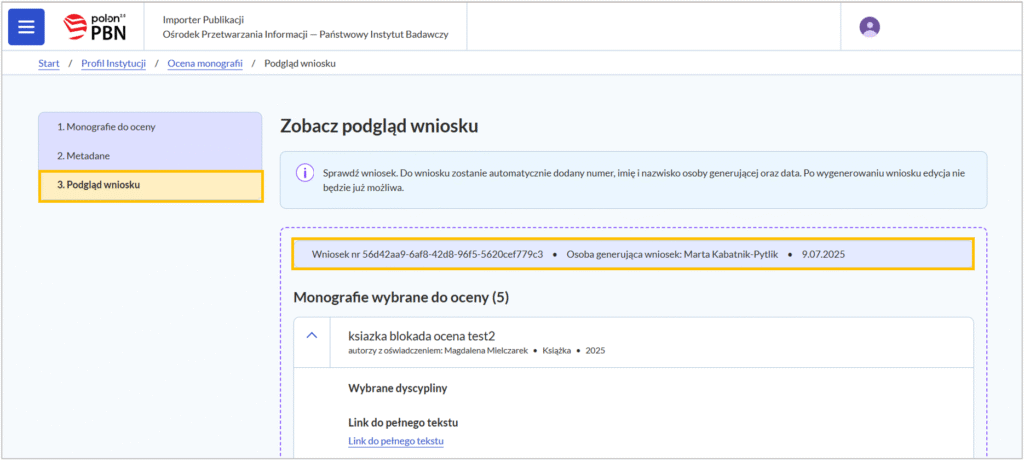Collapse the 'ksiazka blokada ocena test2' monograph

pyautogui.click(x=311, y=336)
